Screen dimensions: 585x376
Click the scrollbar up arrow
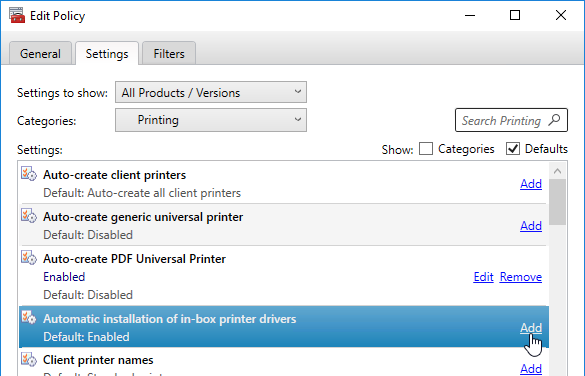click(557, 171)
